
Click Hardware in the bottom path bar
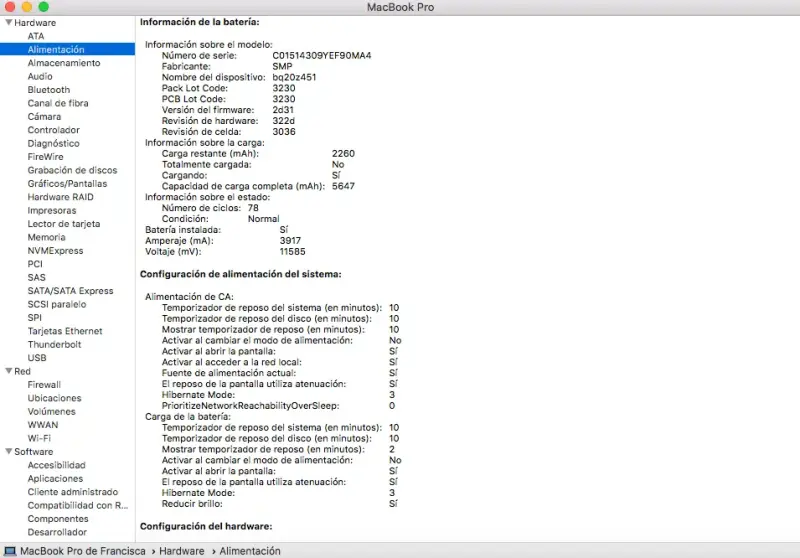[x=182, y=551]
